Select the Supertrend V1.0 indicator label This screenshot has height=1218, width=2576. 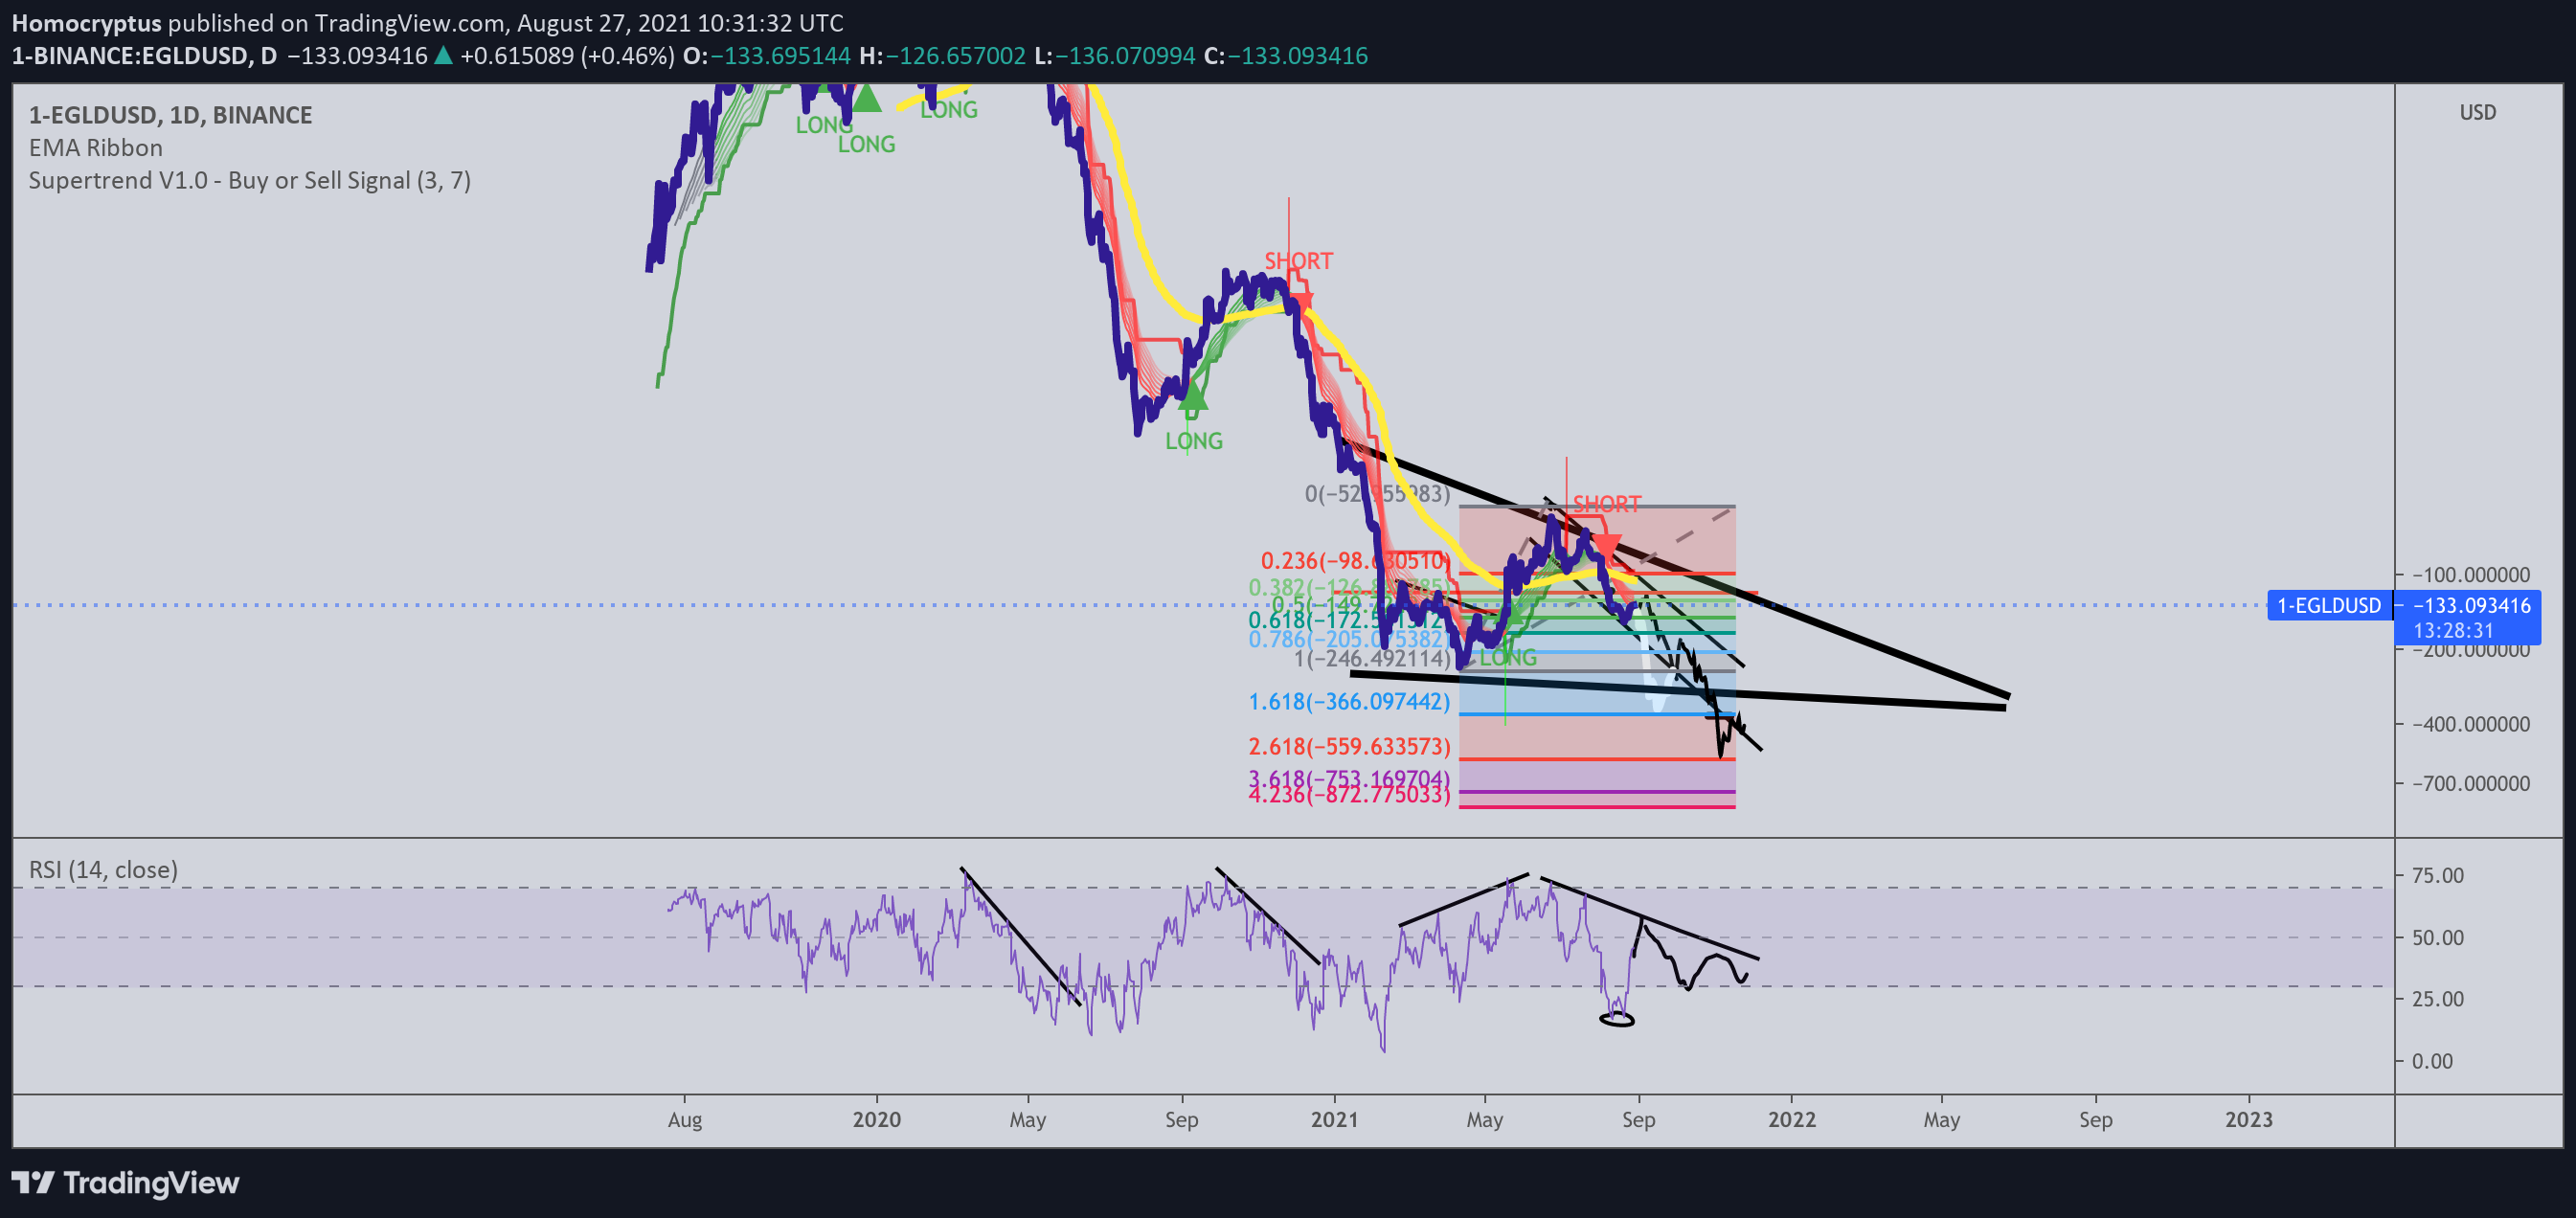point(249,180)
